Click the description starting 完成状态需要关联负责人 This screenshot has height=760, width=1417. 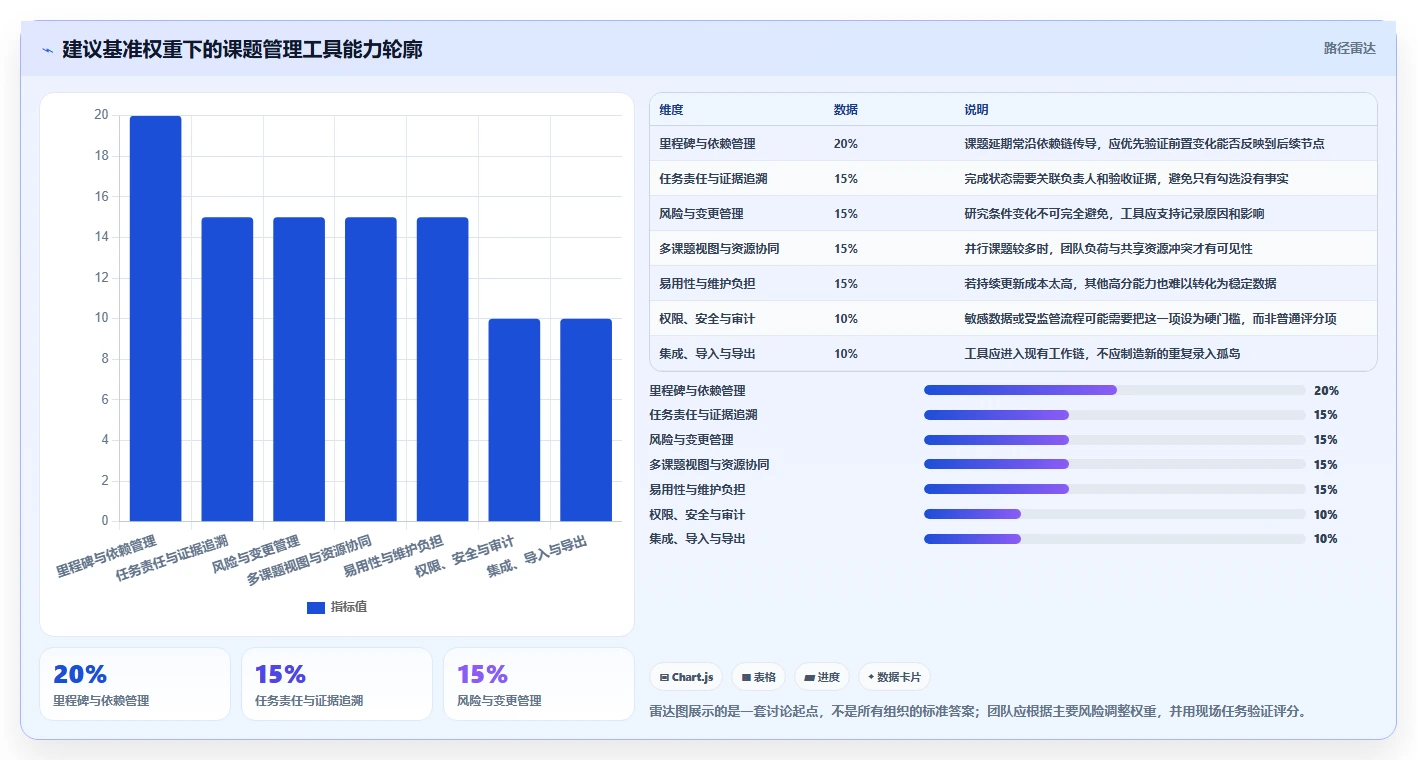tap(1126, 178)
